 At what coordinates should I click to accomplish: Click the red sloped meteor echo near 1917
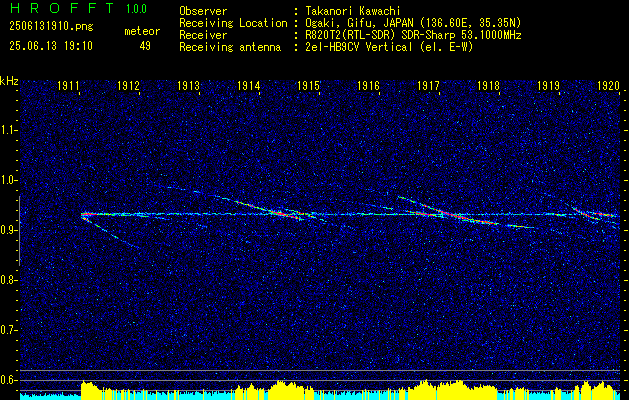[461, 216]
